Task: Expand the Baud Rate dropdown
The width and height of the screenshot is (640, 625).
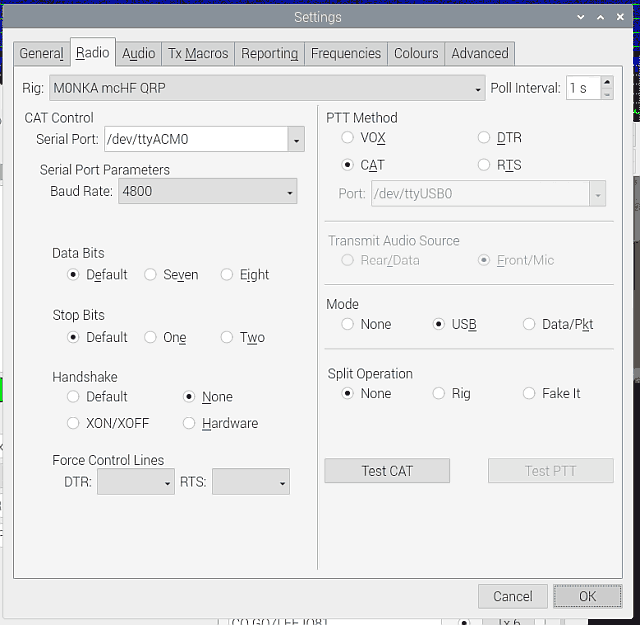Action: point(290,191)
